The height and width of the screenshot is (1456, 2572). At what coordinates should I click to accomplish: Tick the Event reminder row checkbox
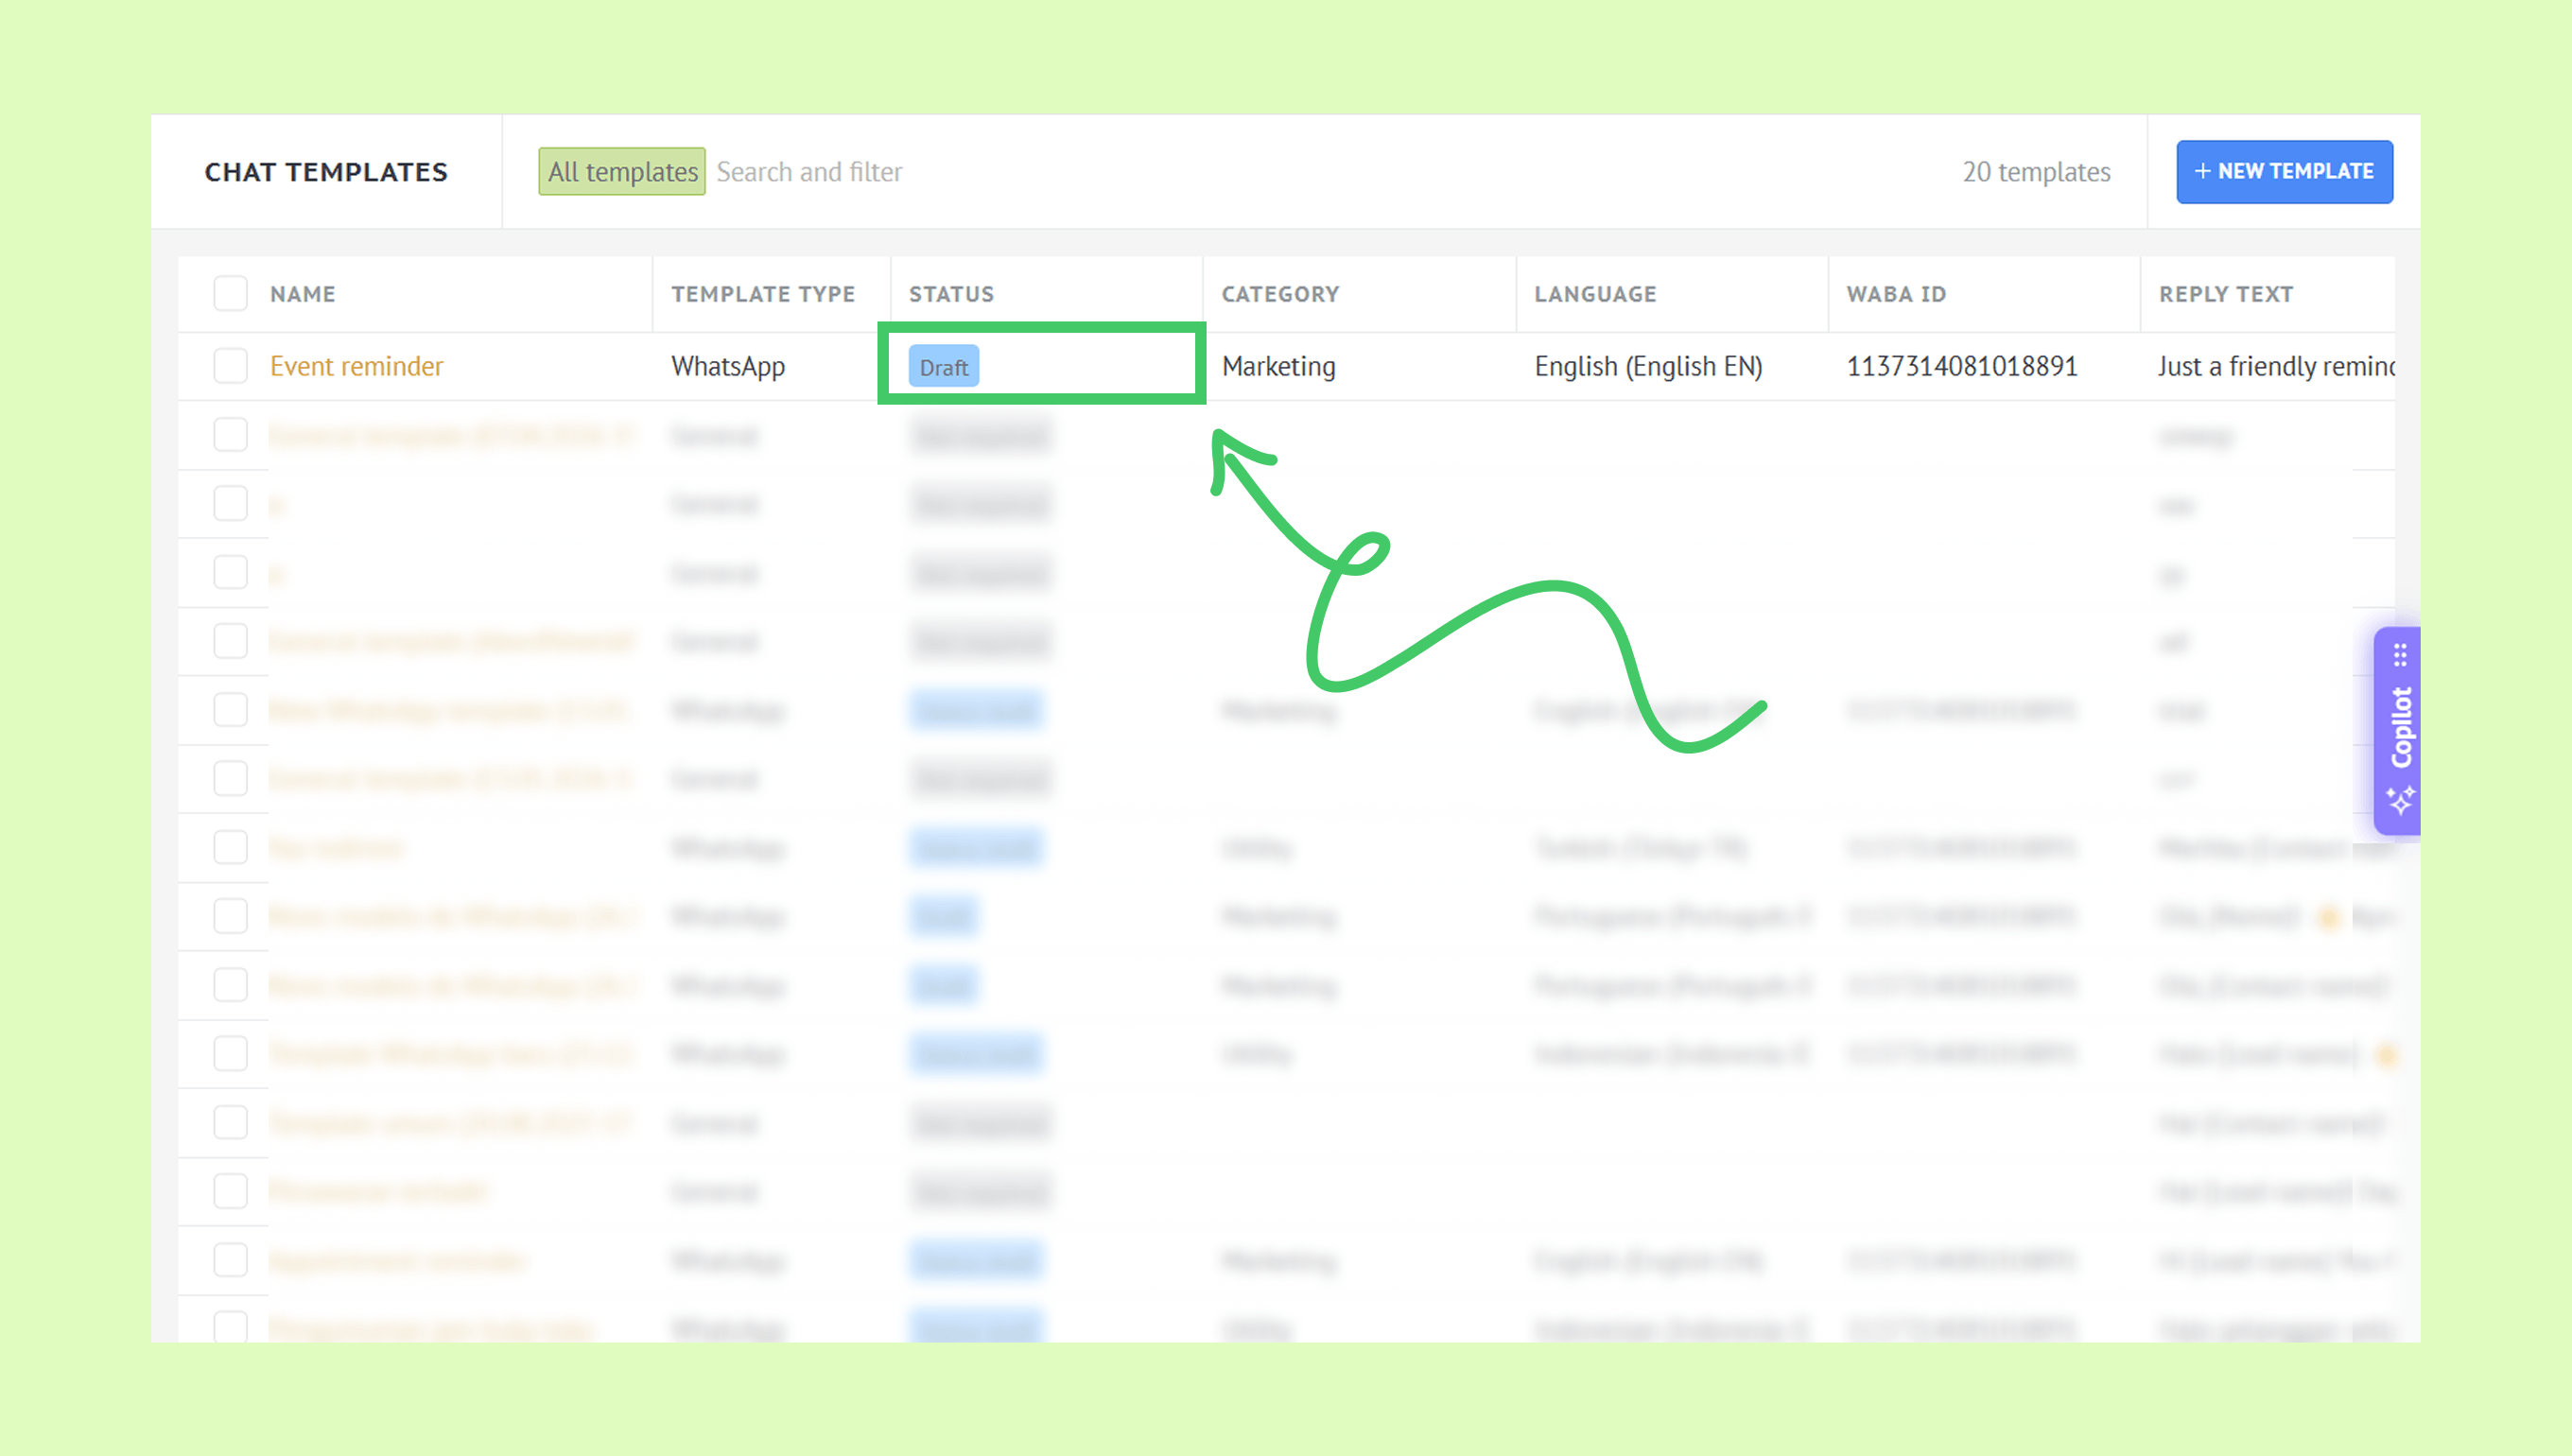click(230, 366)
